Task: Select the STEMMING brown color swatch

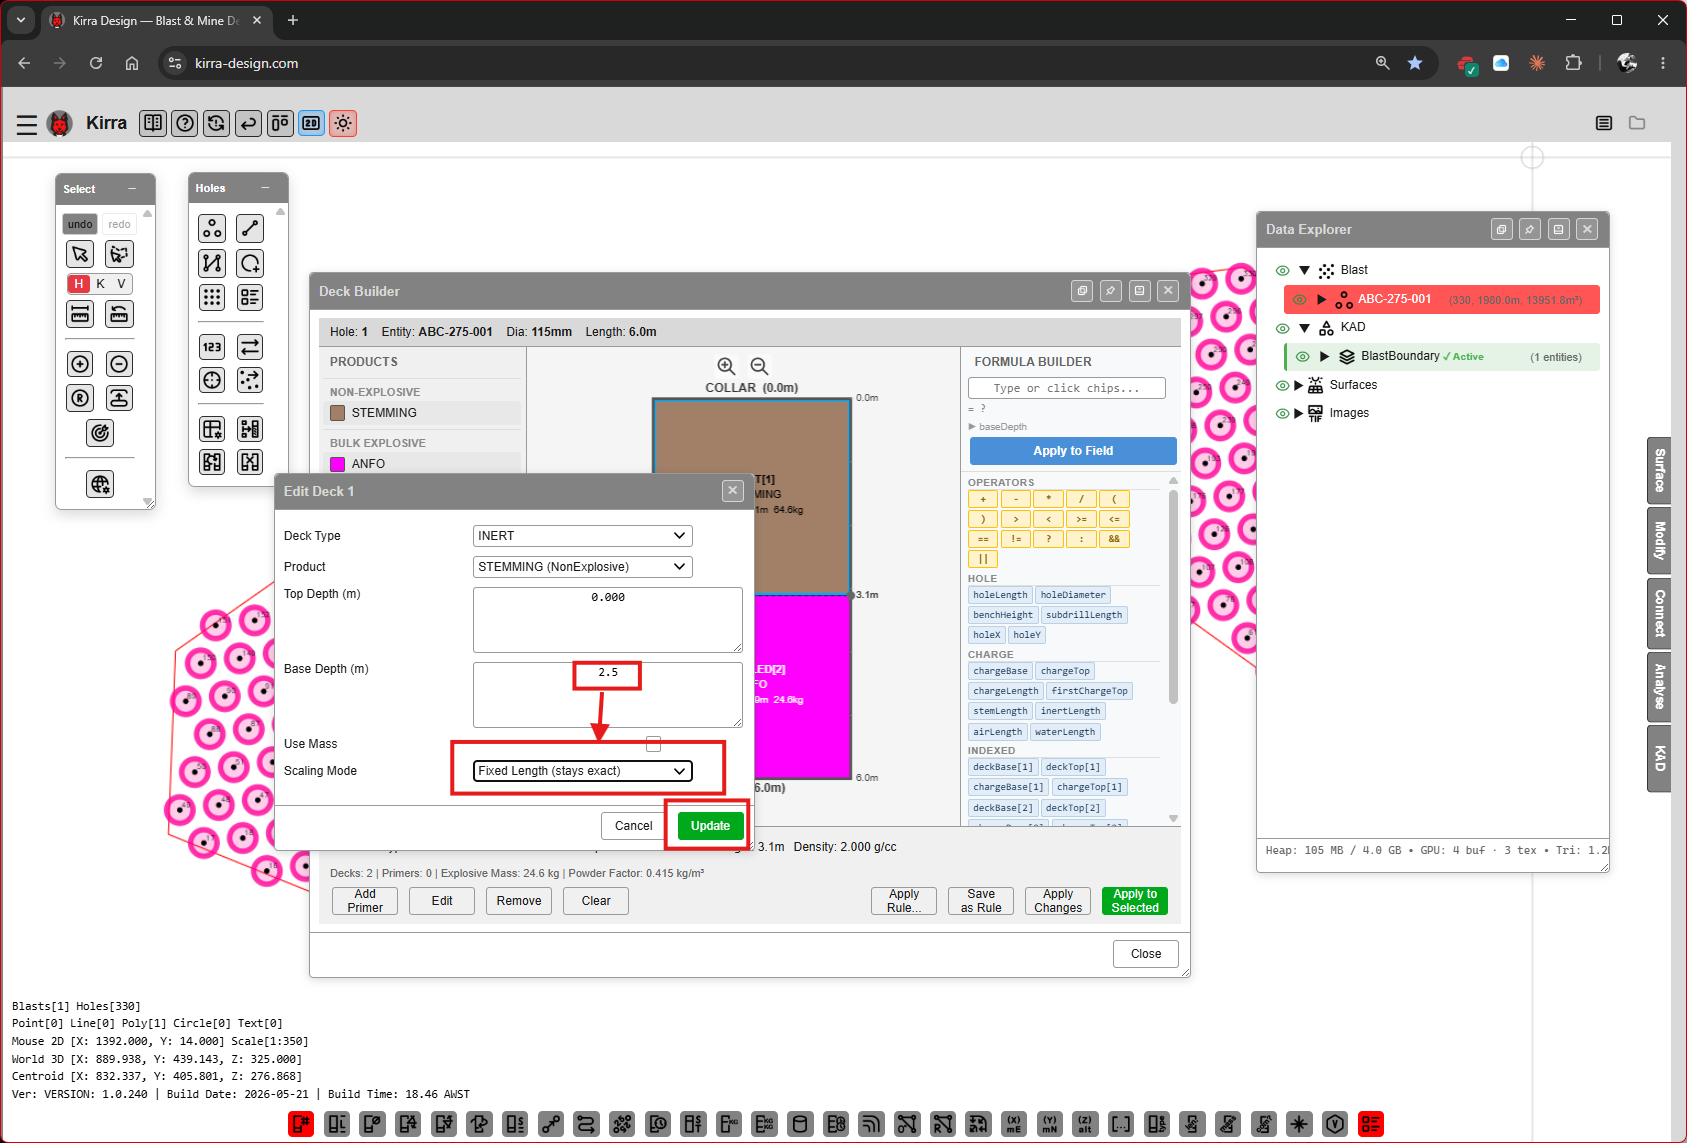Action: 338,413
